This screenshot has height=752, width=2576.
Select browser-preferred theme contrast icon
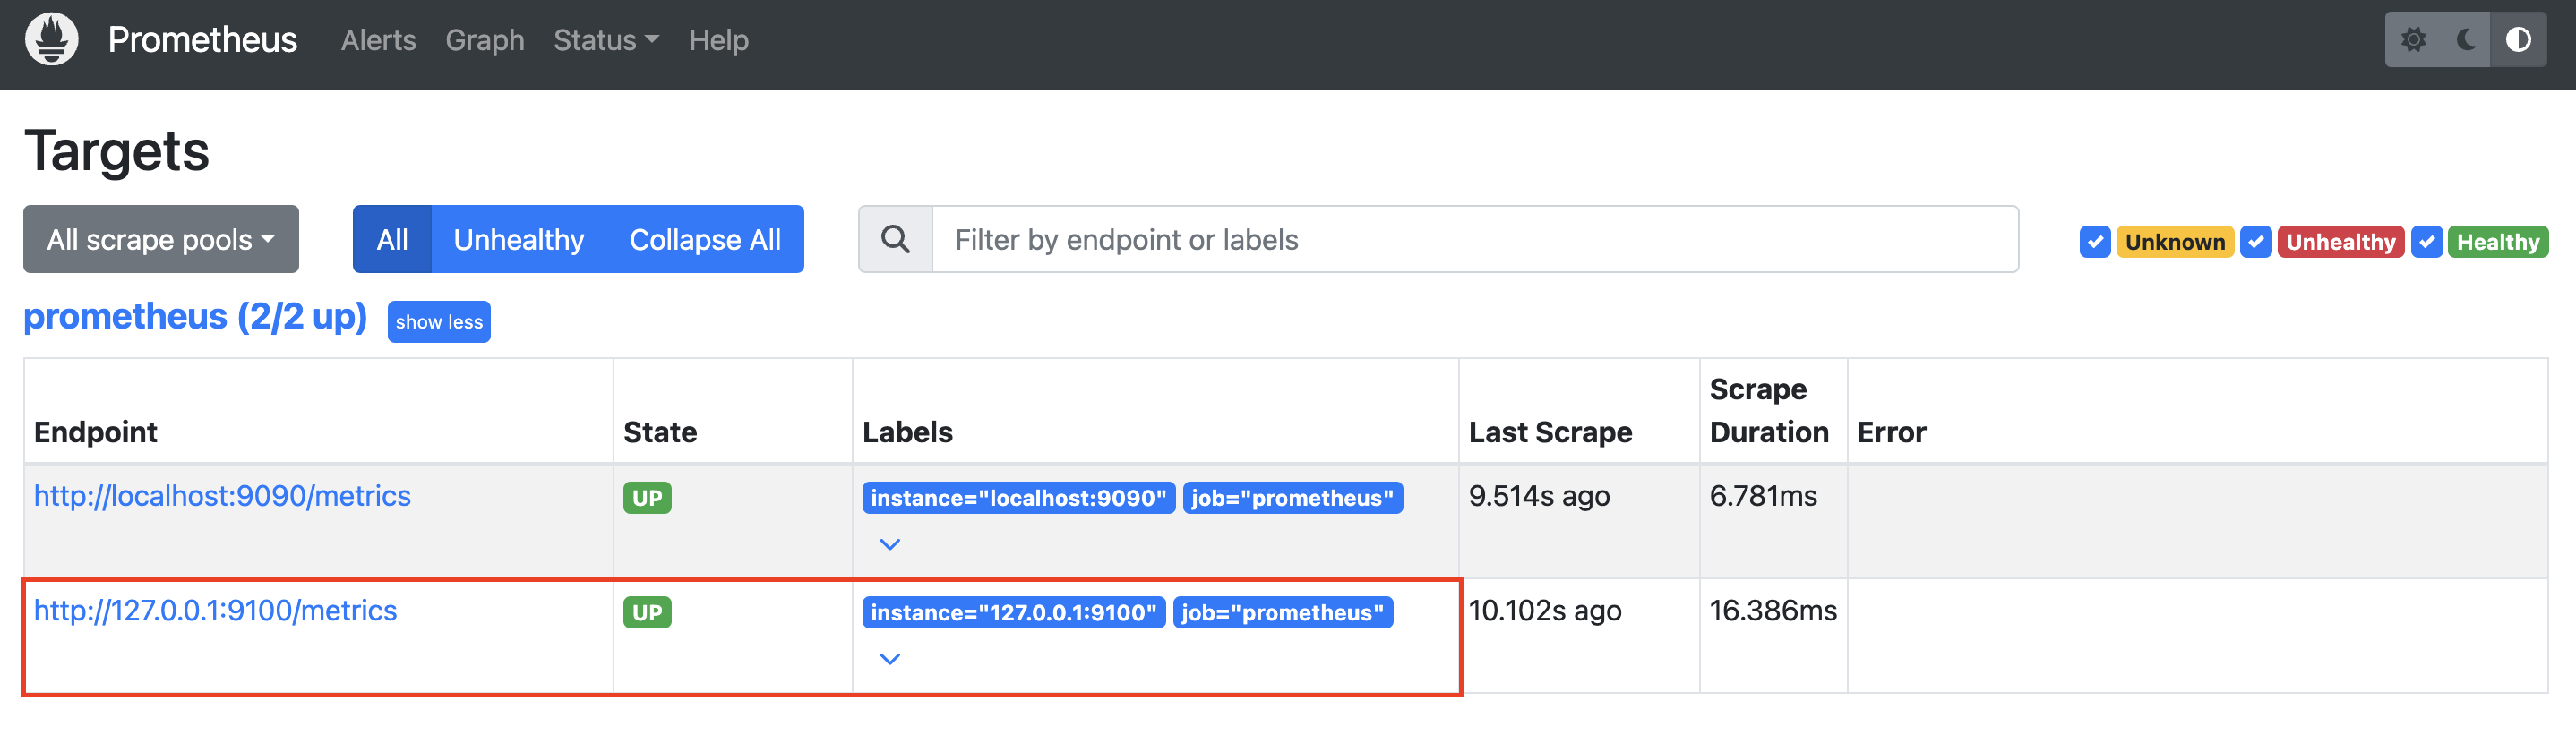point(2518,40)
